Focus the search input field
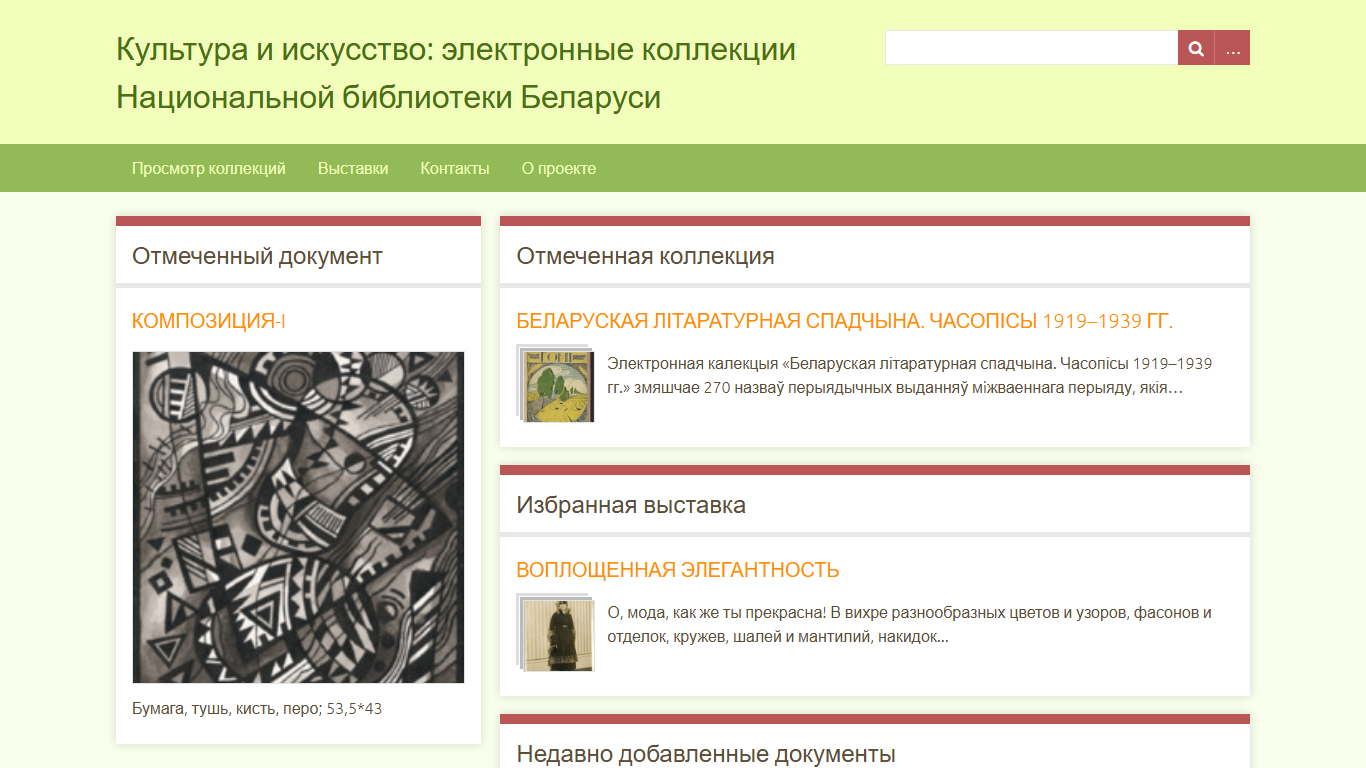The image size is (1366, 768). point(1032,48)
